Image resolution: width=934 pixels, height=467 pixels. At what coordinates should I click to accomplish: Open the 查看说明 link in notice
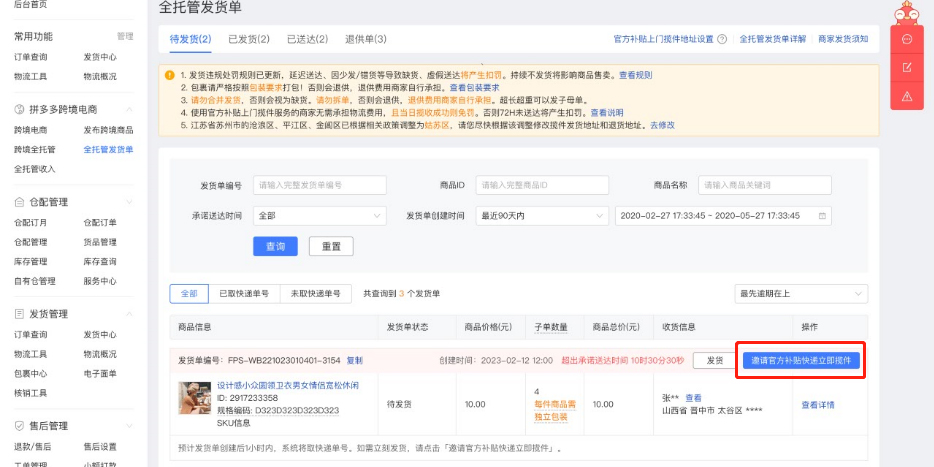(x=607, y=113)
